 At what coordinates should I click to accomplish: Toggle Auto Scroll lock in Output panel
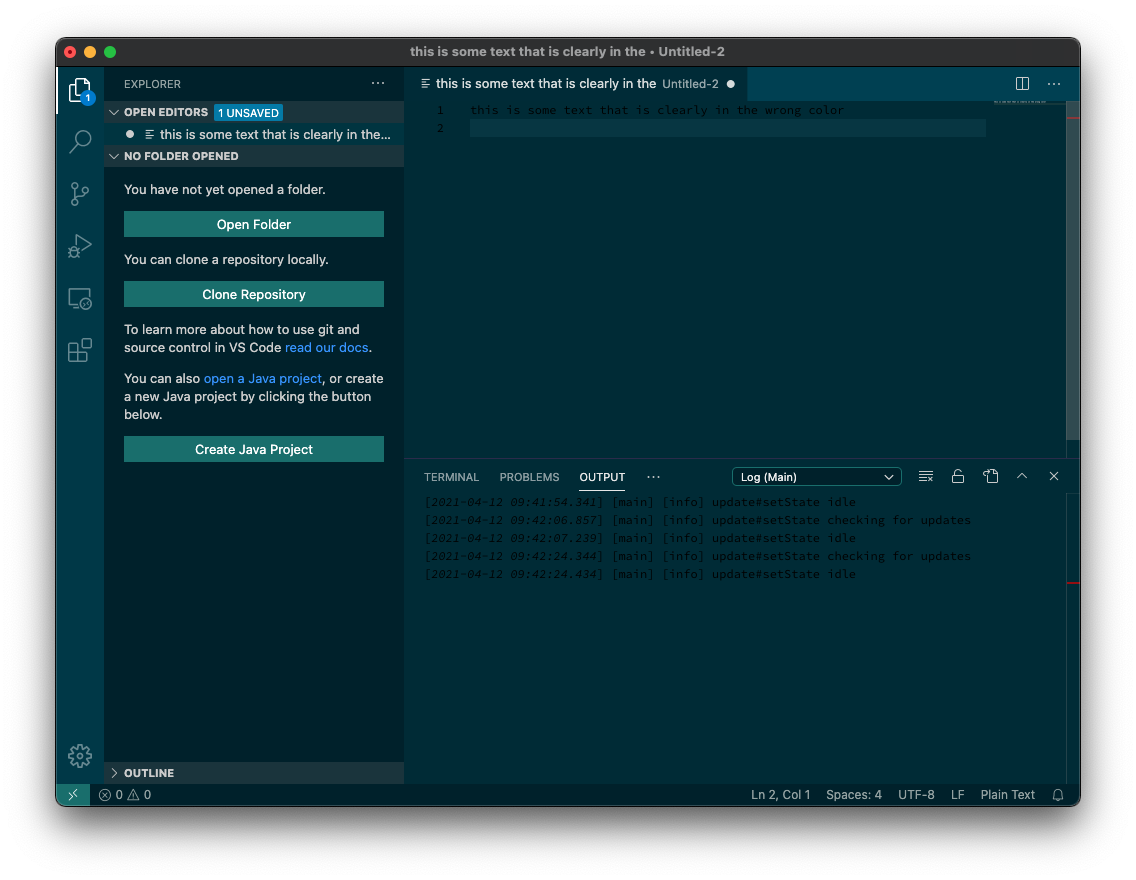point(958,476)
